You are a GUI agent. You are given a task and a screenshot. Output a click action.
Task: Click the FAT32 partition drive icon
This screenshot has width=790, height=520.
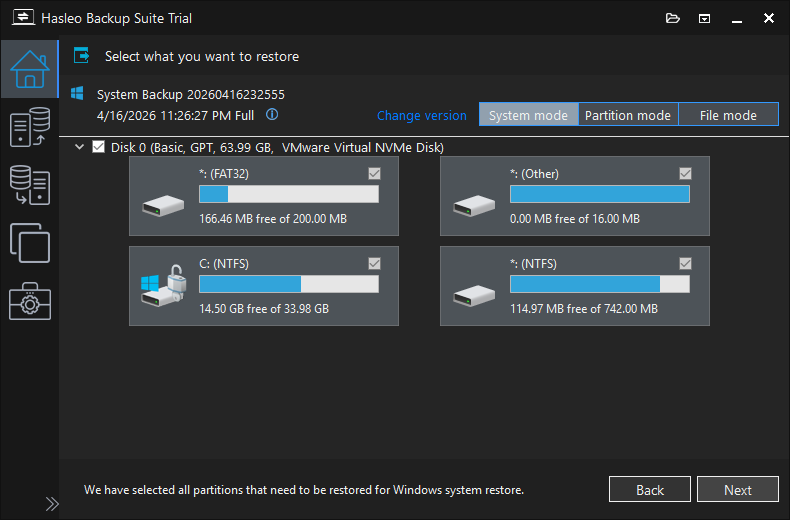point(163,206)
